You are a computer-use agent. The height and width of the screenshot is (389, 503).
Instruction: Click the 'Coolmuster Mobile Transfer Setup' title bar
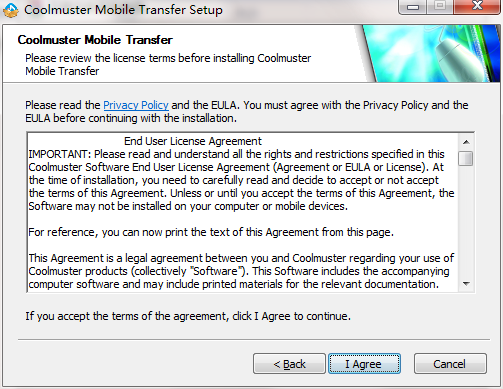pyautogui.click(x=123, y=10)
